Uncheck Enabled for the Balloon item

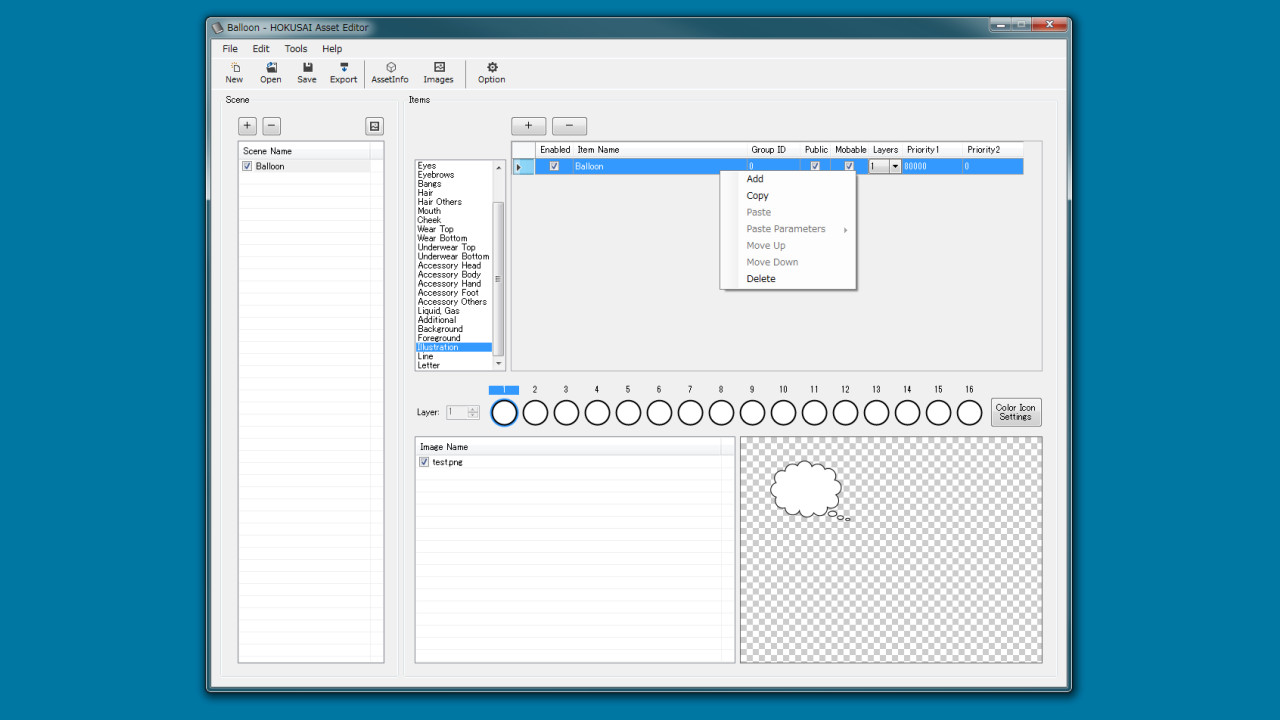[x=554, y=166]
